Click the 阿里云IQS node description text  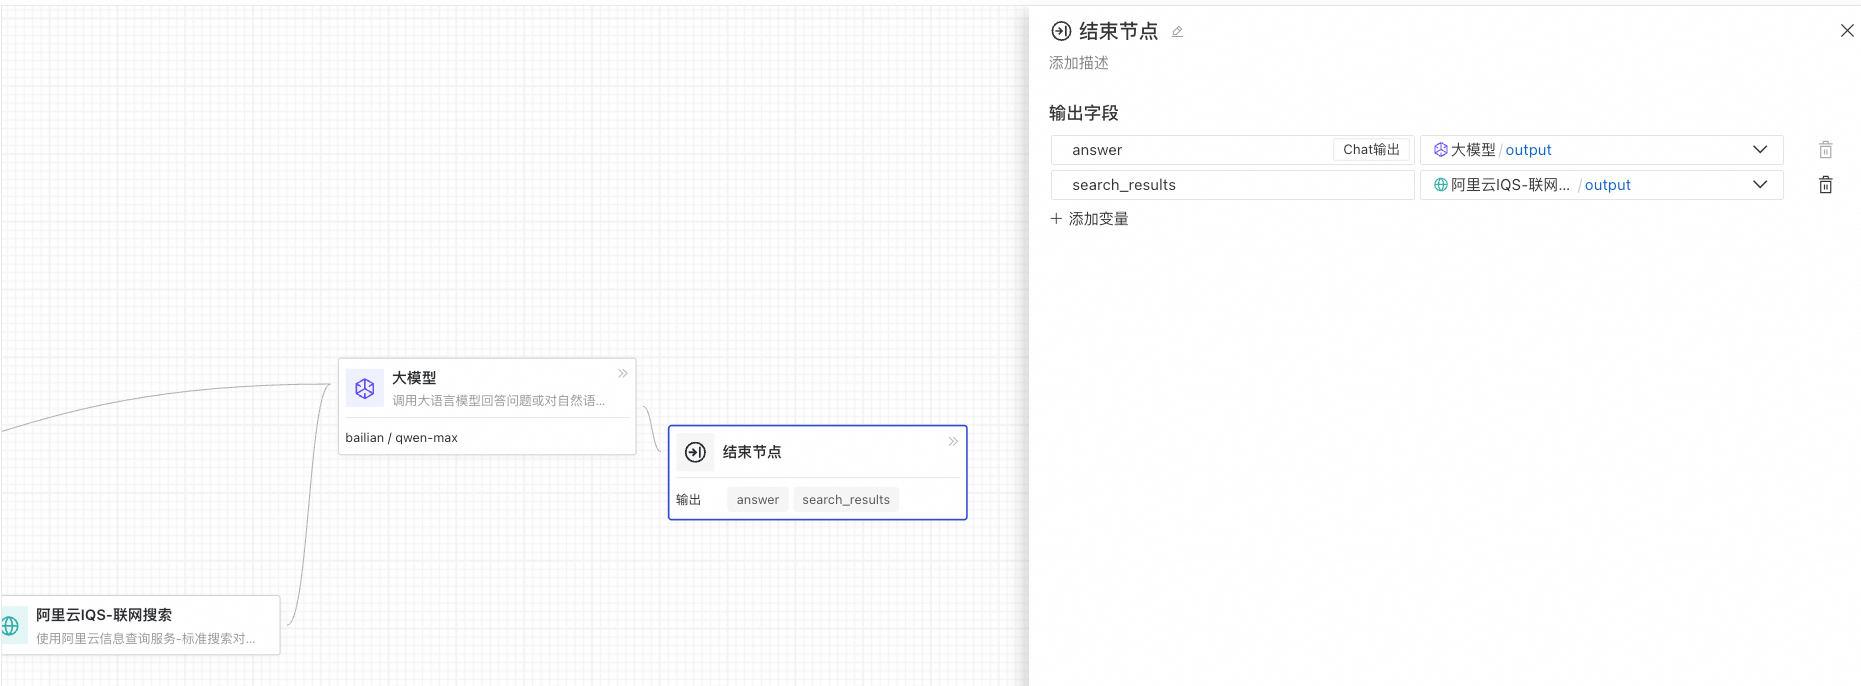tap(146, 639)
